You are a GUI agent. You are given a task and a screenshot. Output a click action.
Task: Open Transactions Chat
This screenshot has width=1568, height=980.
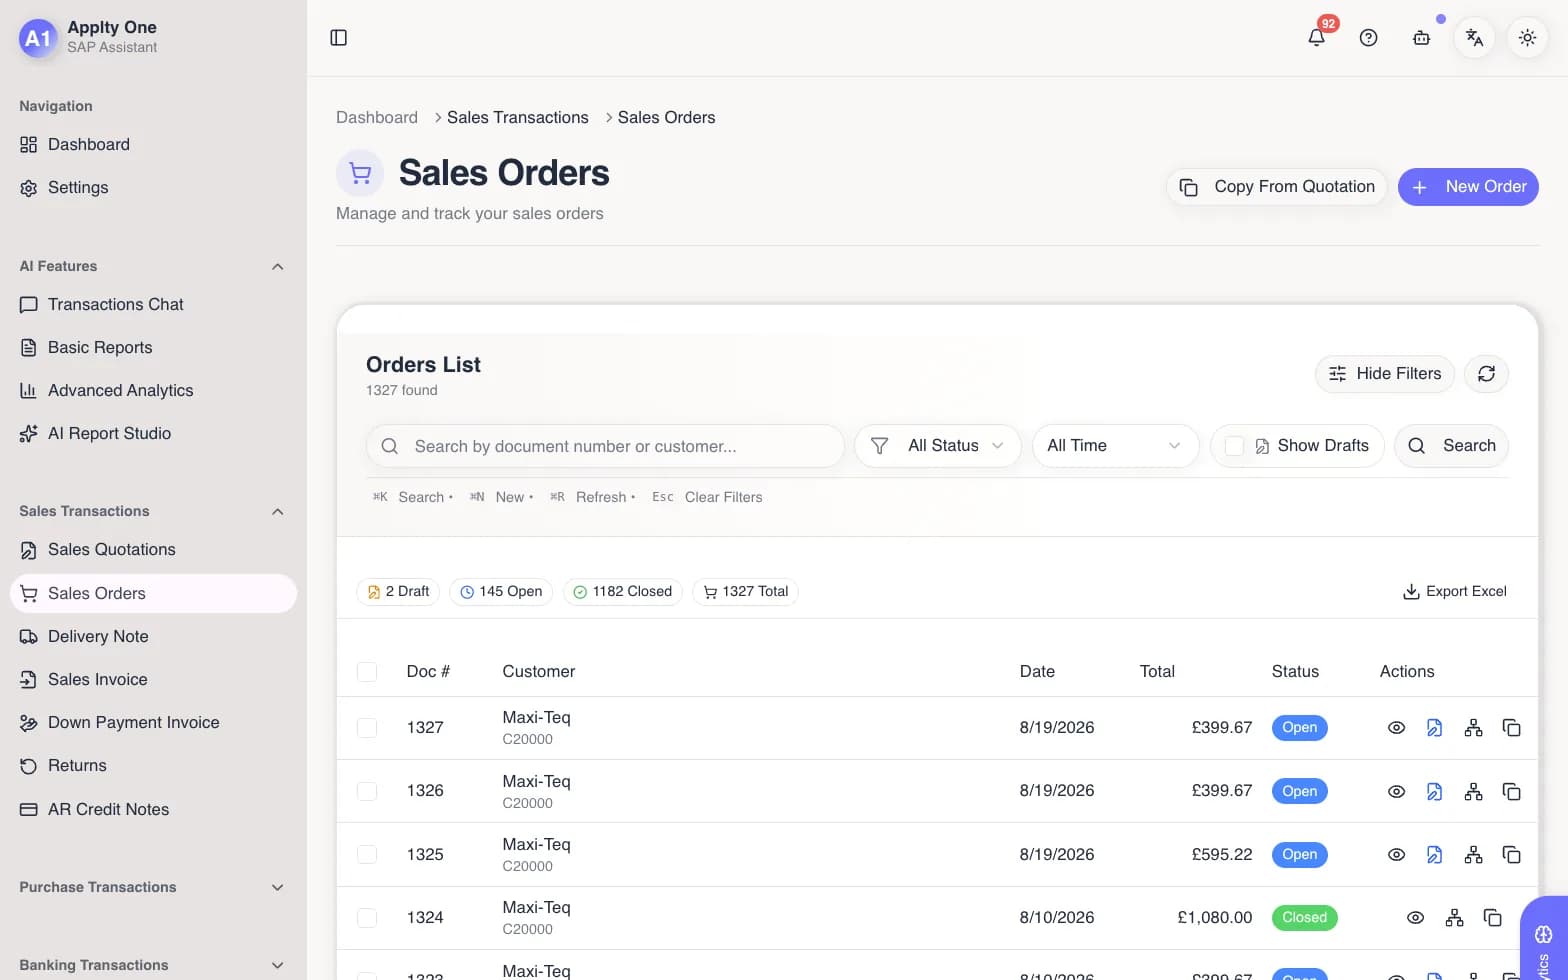pos(153,305)
